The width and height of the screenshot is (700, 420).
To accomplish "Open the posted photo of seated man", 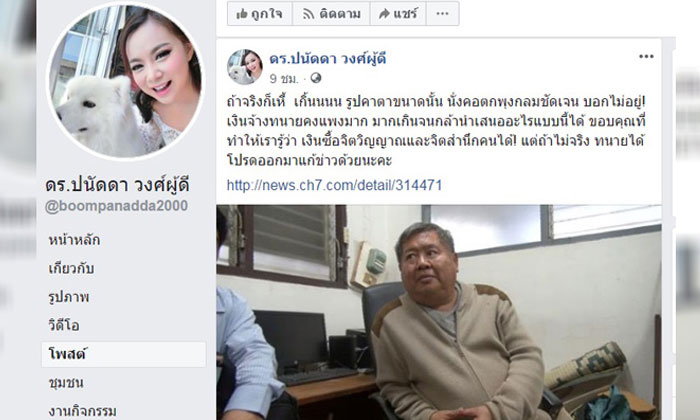I will pyautogui.click(x=439, y=312).
